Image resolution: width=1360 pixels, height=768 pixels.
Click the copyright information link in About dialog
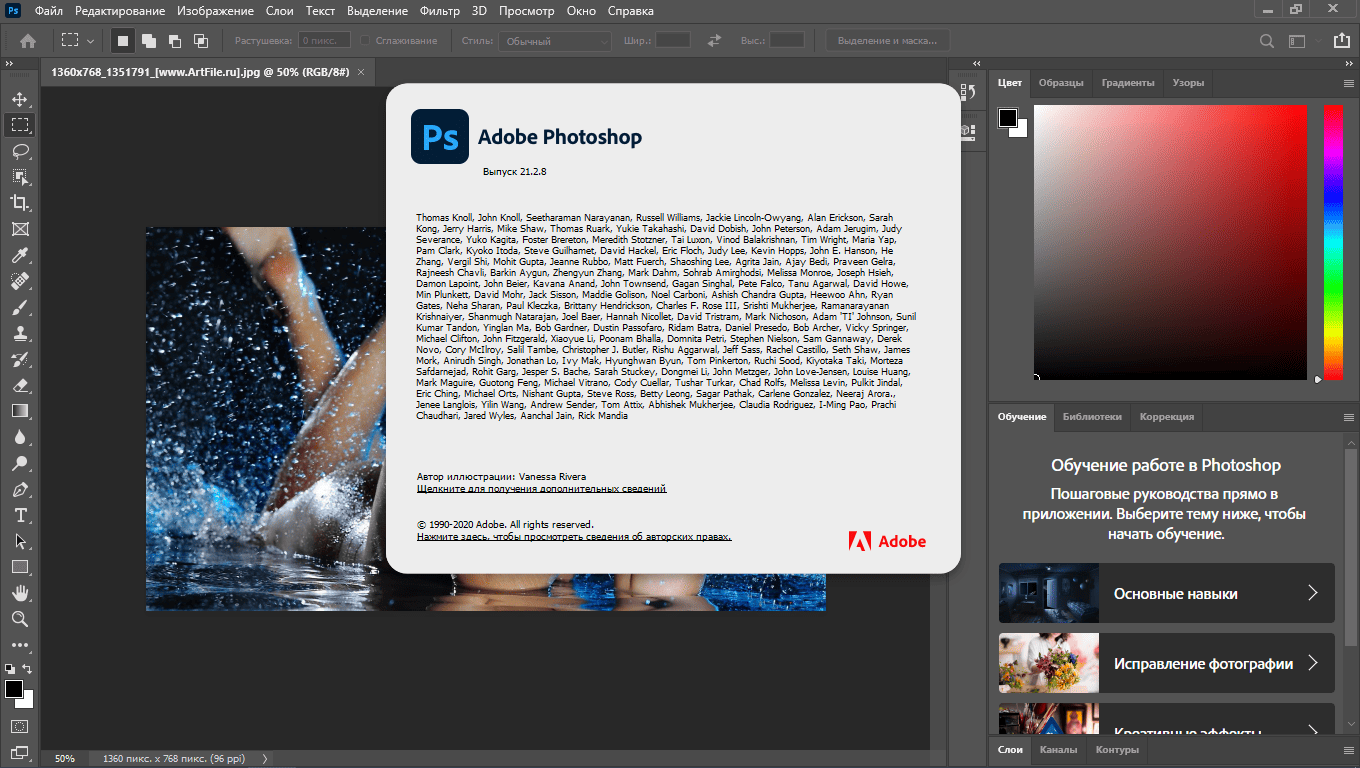574,537
